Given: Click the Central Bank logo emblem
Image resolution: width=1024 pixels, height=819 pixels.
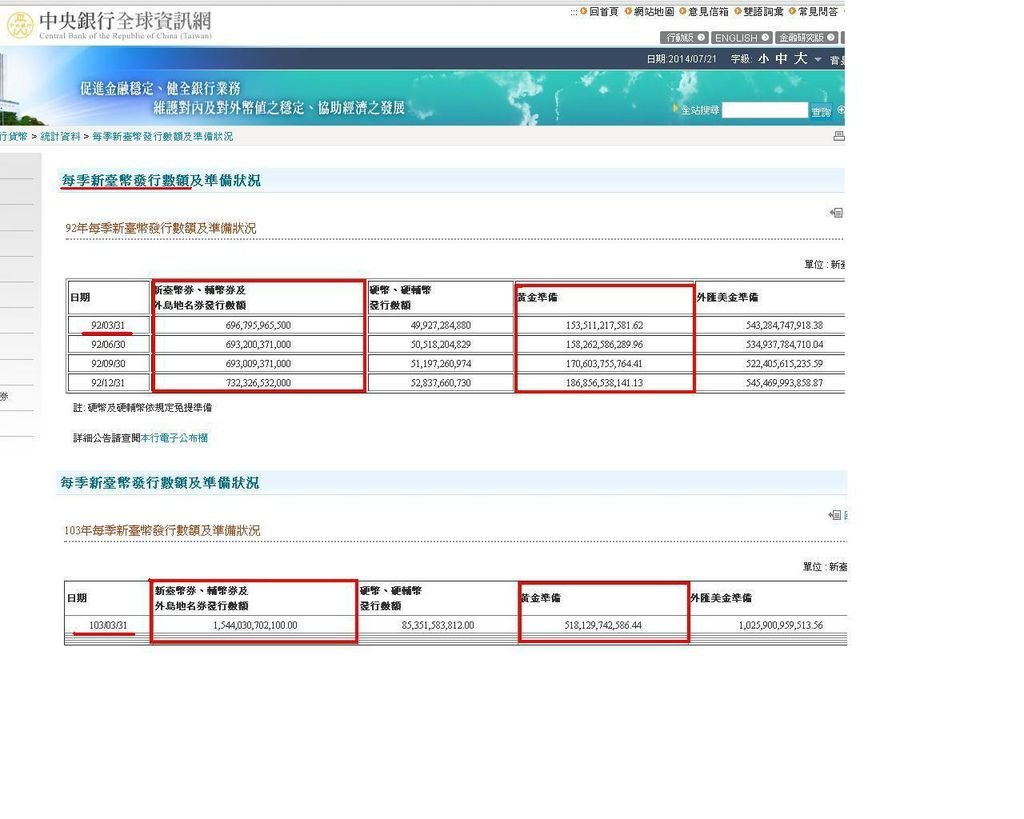Looking at the screenshot, I should 20,25.
